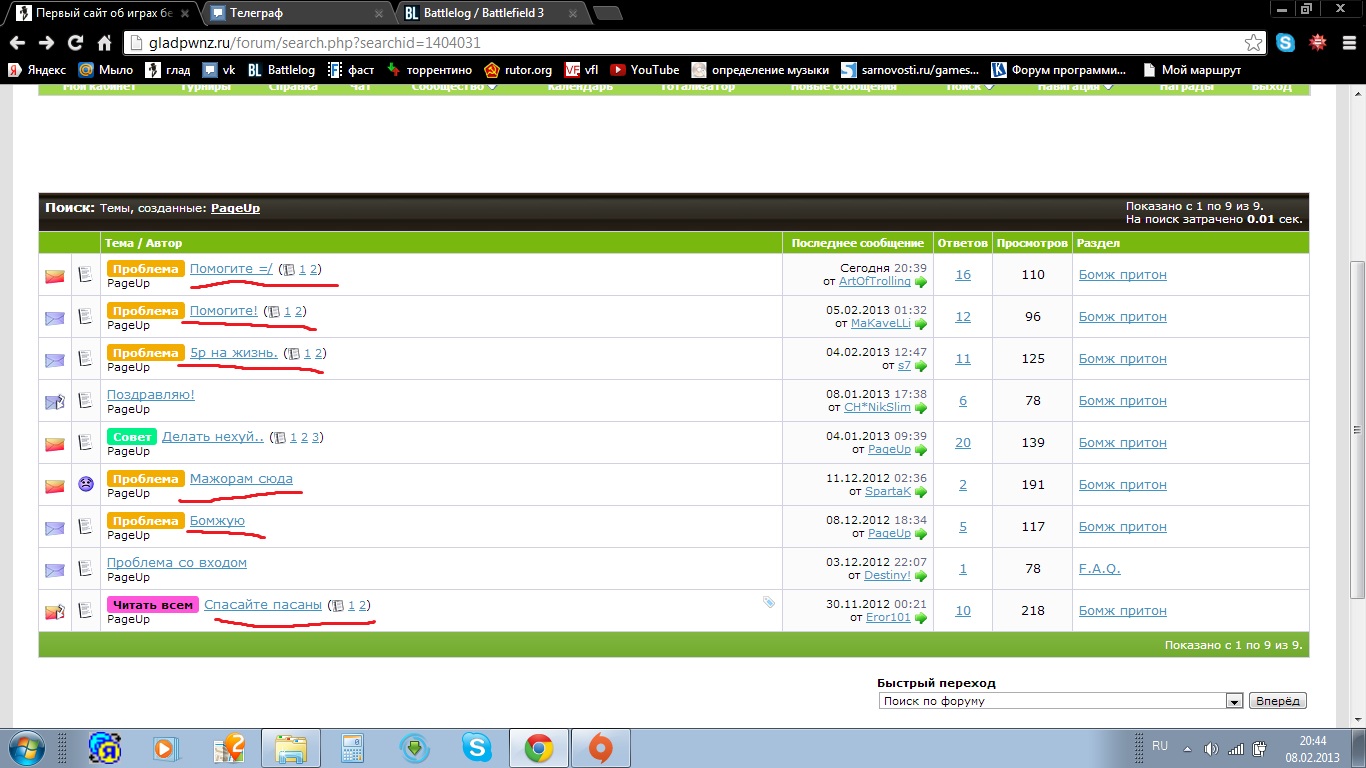Screen dimensions: 1366x768
Task: Click the green arrow beside Eror101
Action: point(921,618)
